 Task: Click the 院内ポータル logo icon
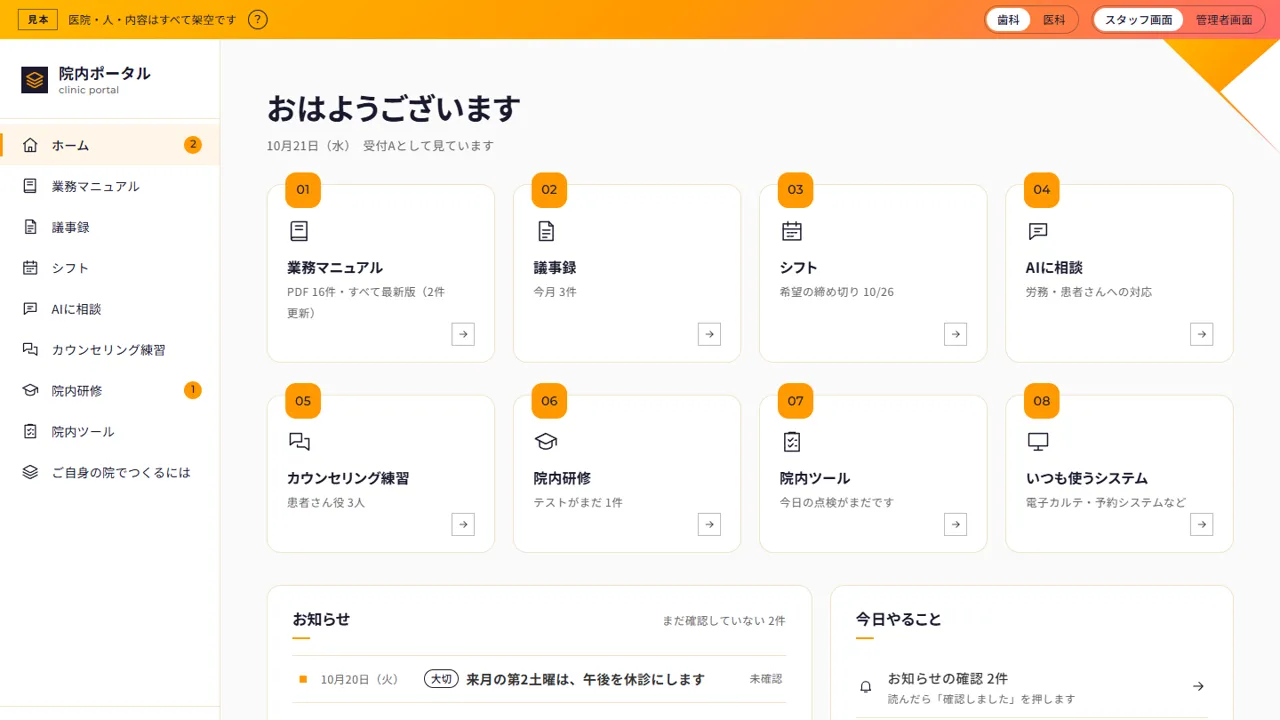pos(35,80)
